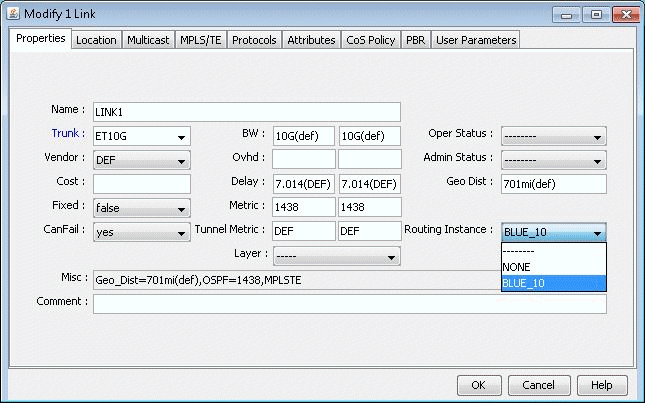
Task: Click the first Tunnel Metric DEF field
Action: [x=304, y=231]
